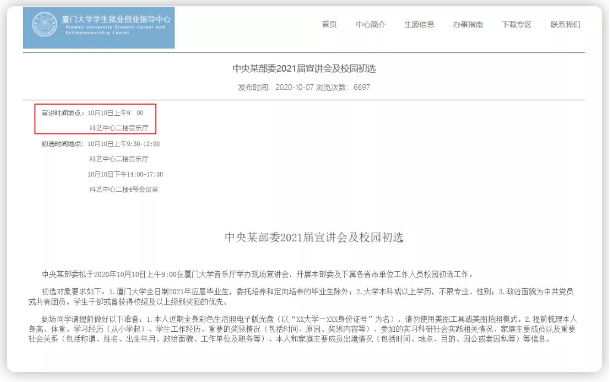This screenshot has height=382, width=610.
Task: Click 科艺中心二楼音乐厅 inside the red box
Action: tap(119, 128)
